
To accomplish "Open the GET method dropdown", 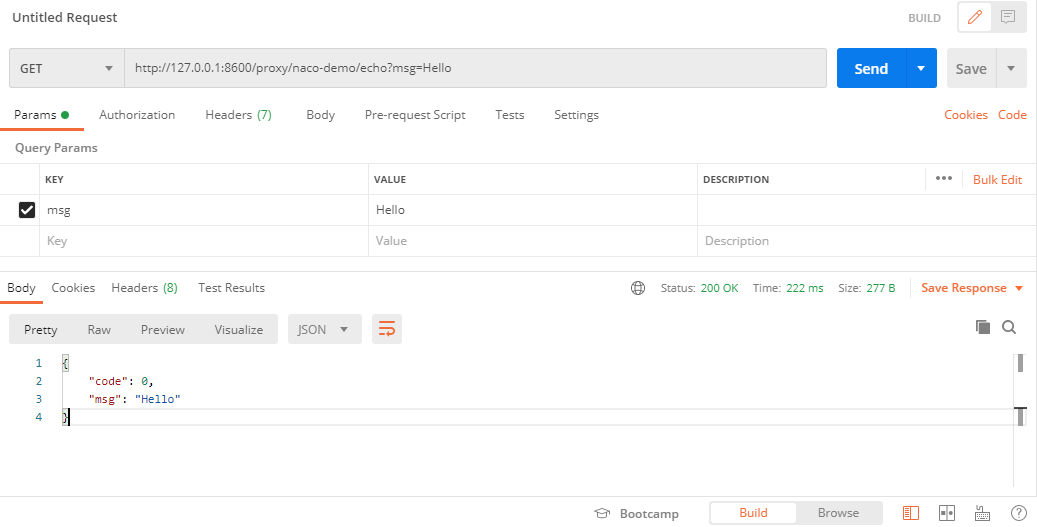I will pos(67,68).
